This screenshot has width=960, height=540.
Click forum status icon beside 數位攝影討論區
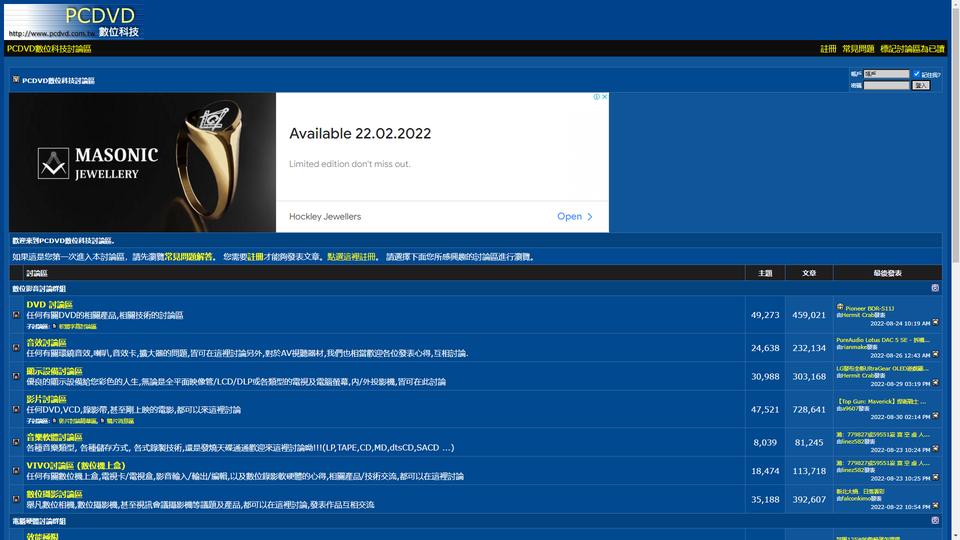coord(16,499)
